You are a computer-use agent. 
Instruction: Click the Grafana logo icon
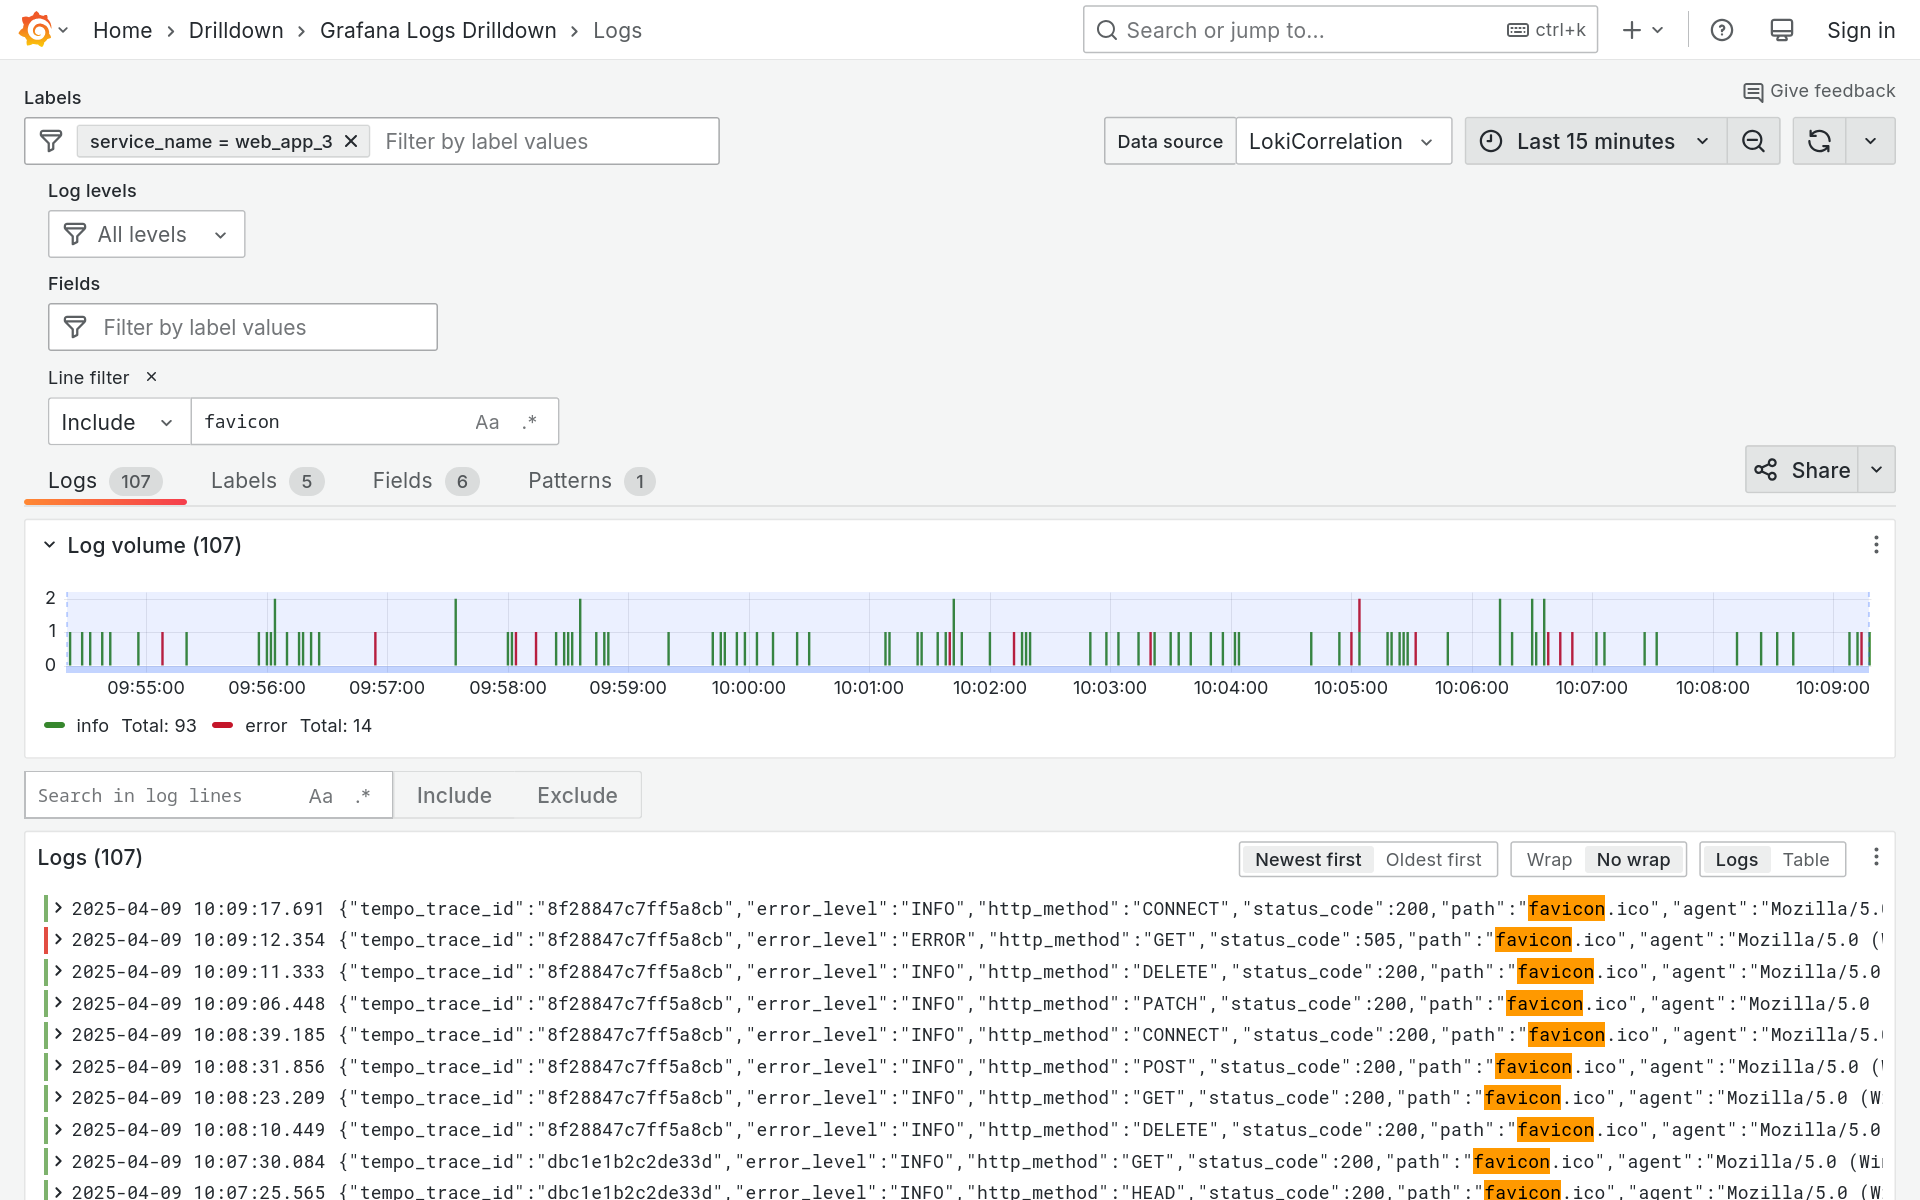pyautogui.click(x=35, y=30)
